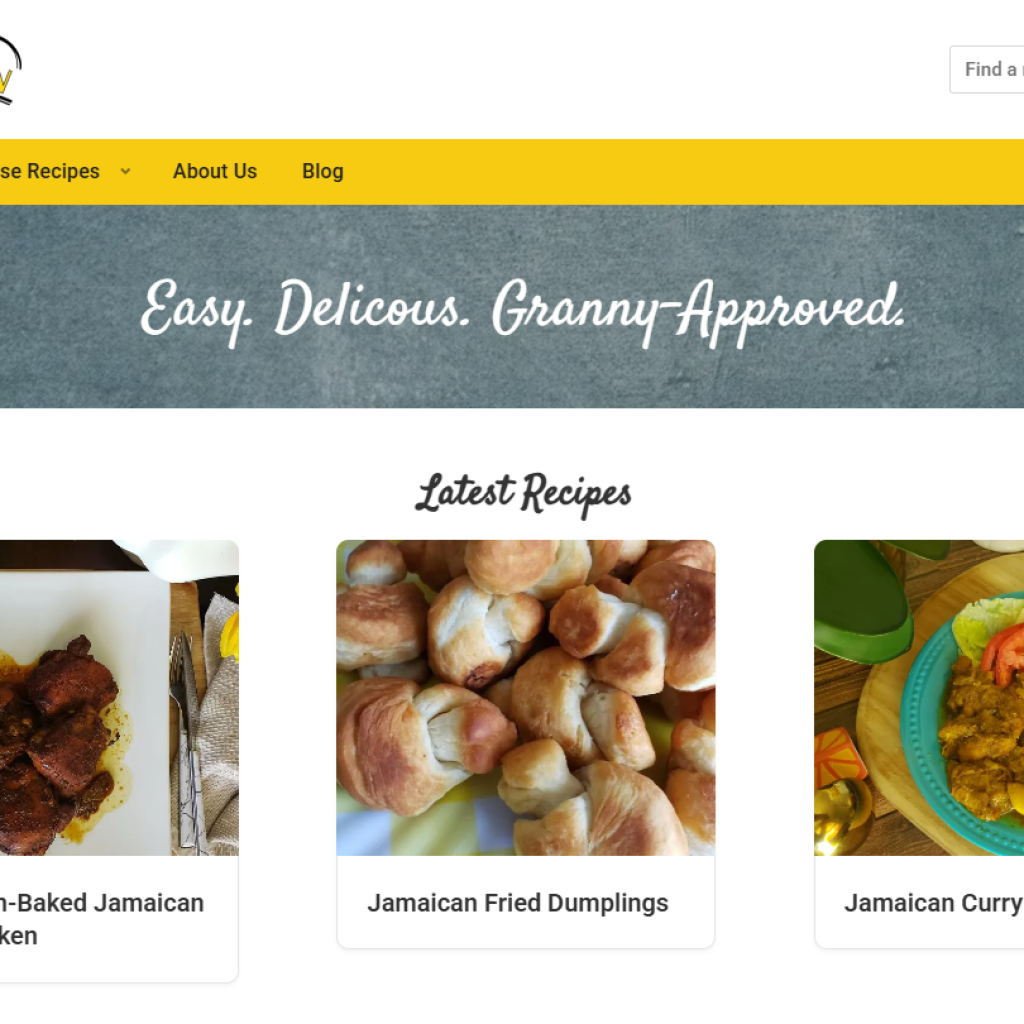Open the Oven-Baked Jamaican Chicken photo
1024x1024 pixels.
pos(119,697)
